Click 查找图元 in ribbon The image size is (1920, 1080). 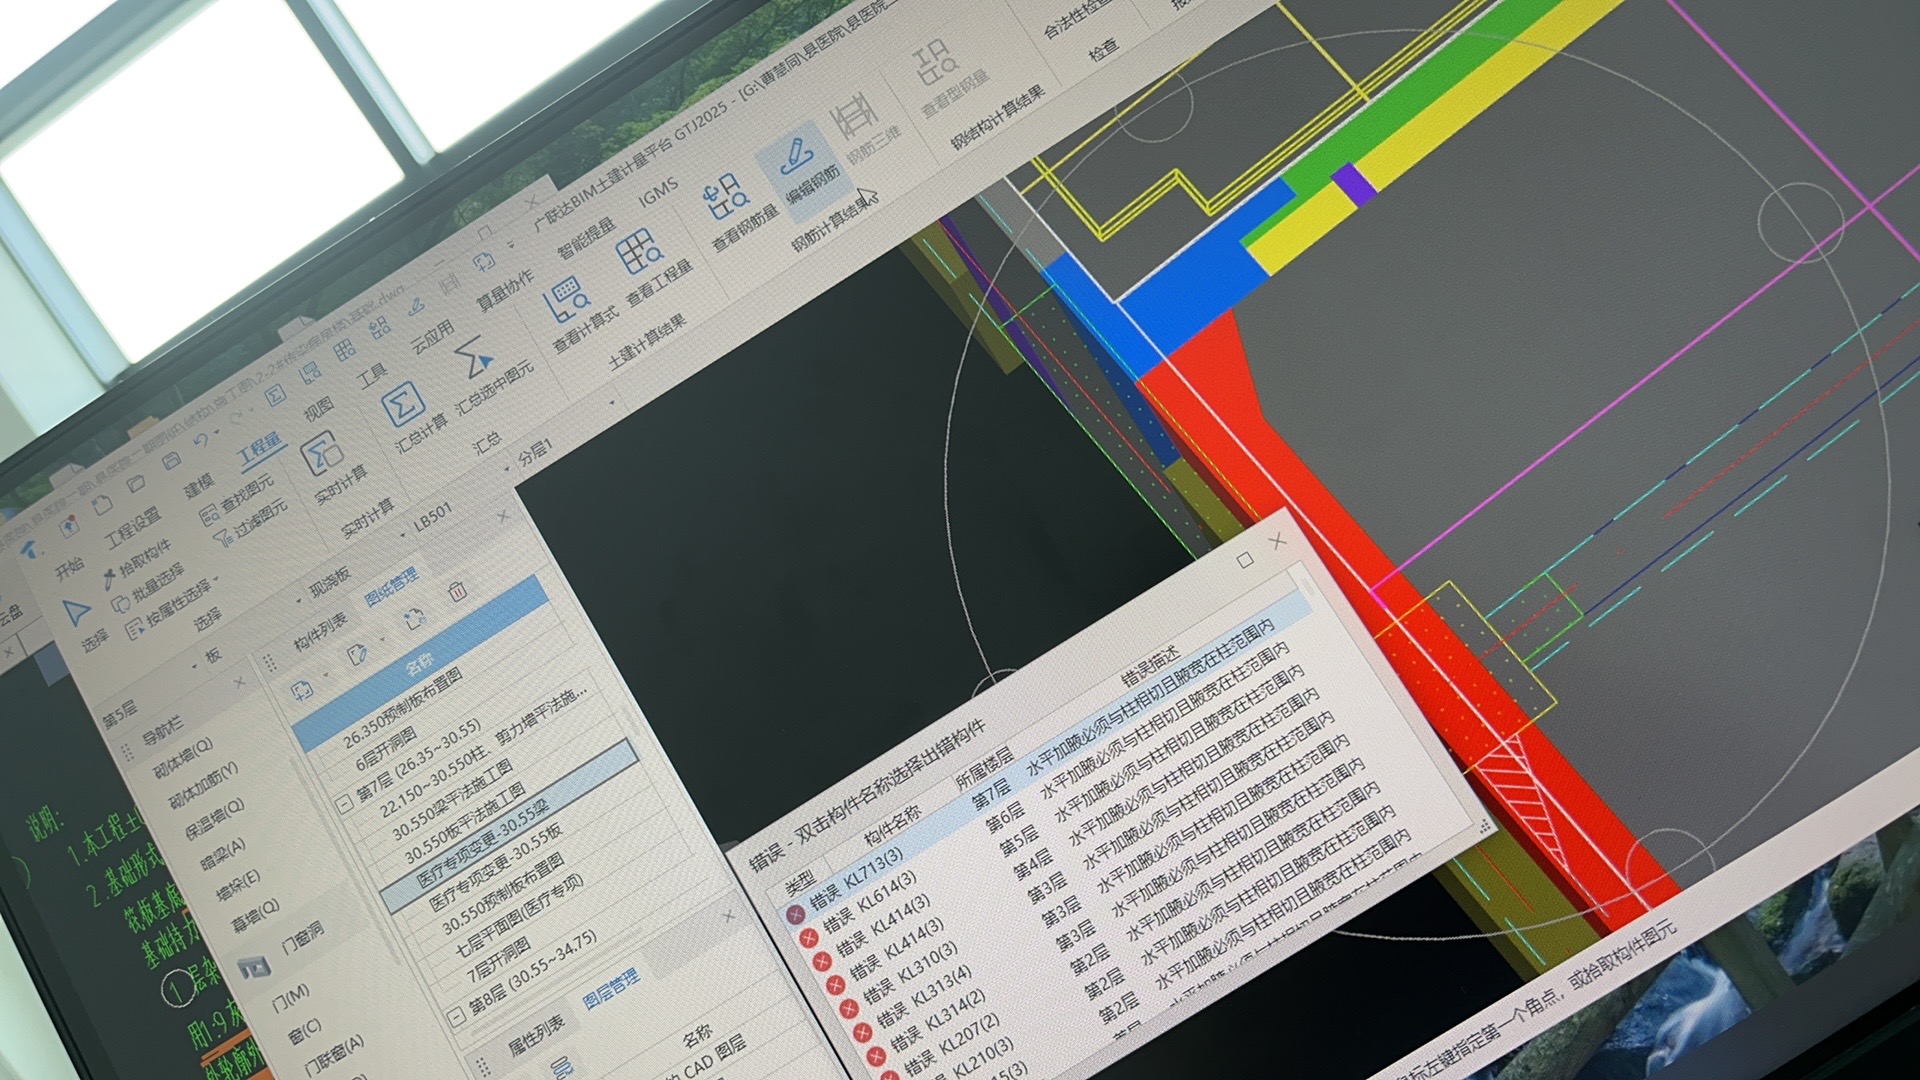[238, 501]
